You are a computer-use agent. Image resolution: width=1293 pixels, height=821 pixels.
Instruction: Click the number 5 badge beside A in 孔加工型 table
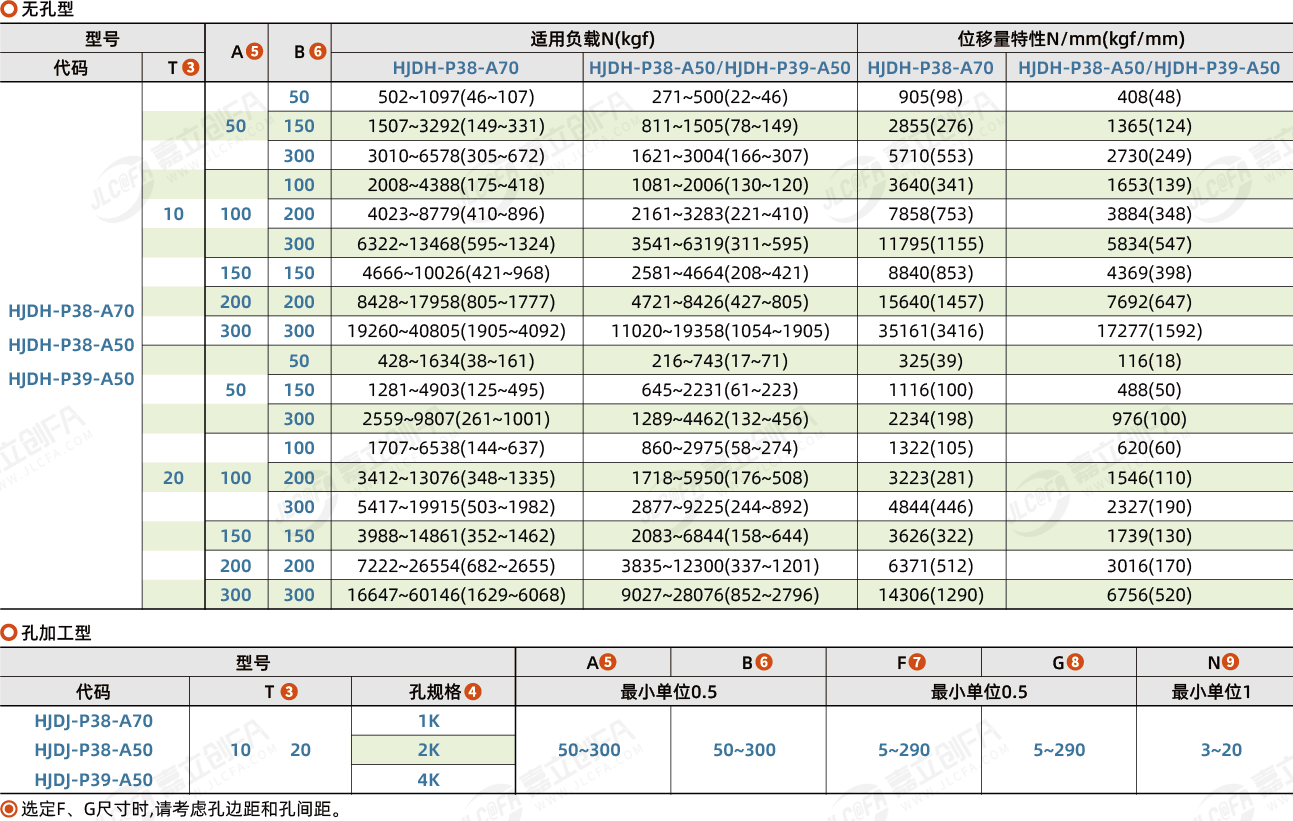pos(607,662)
